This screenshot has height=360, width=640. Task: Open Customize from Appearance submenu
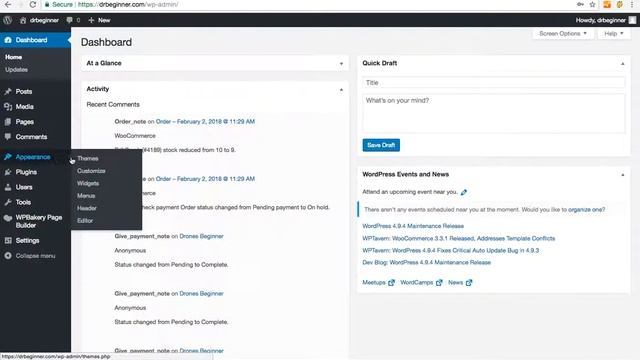(91, 171)
